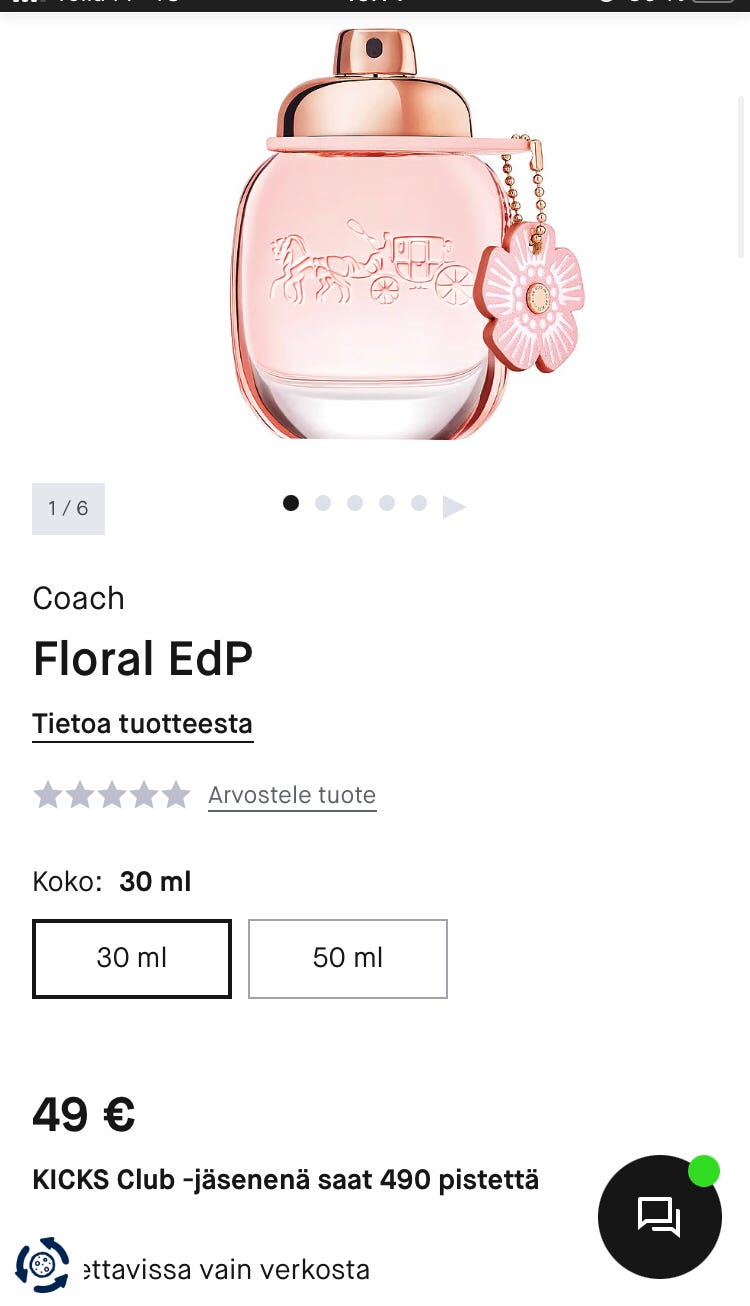The height and width of the screenshot is (1306, 750).
Task: Click the second rating star
Action: click(x=80, y=795)
